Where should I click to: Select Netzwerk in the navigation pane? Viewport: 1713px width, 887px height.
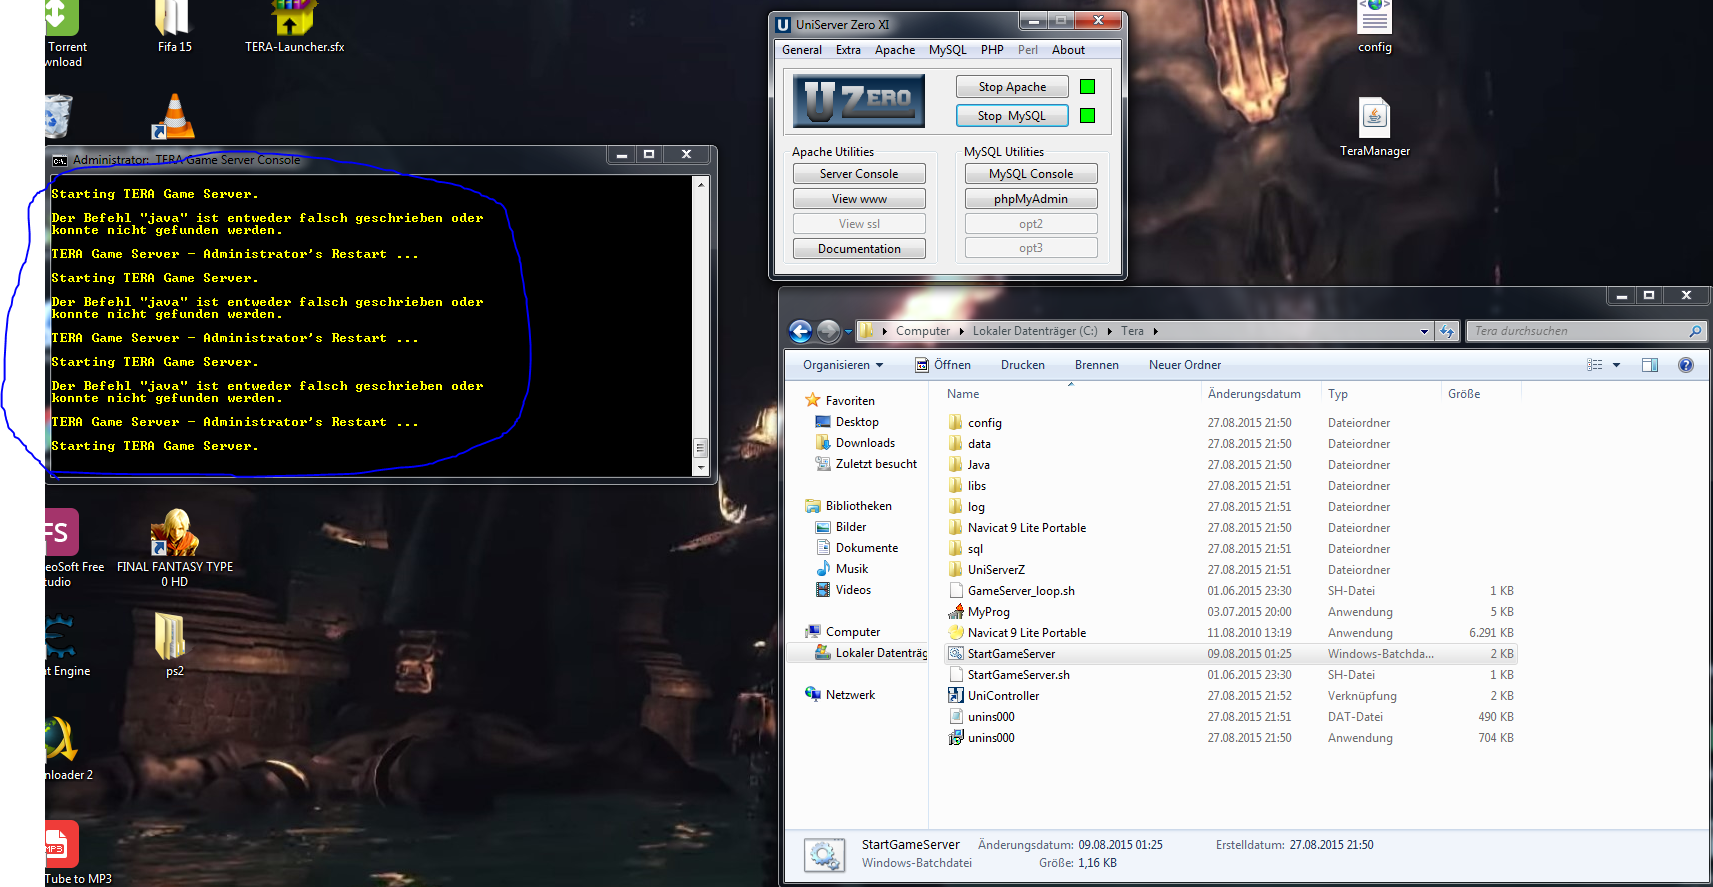850,695
